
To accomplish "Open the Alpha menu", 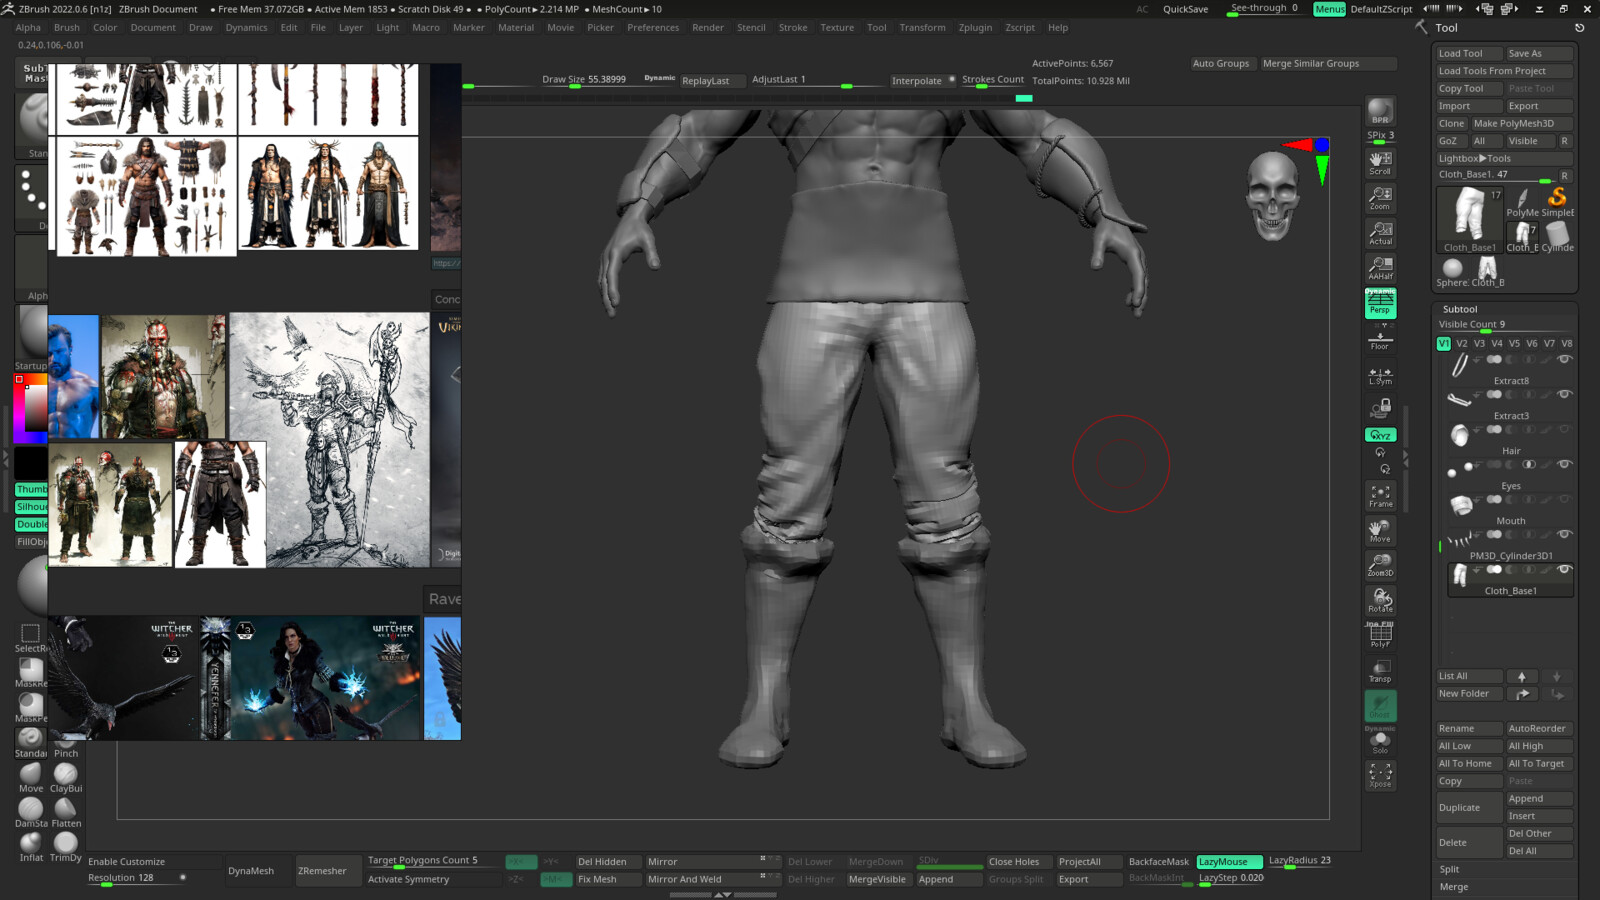I will 28,28.
